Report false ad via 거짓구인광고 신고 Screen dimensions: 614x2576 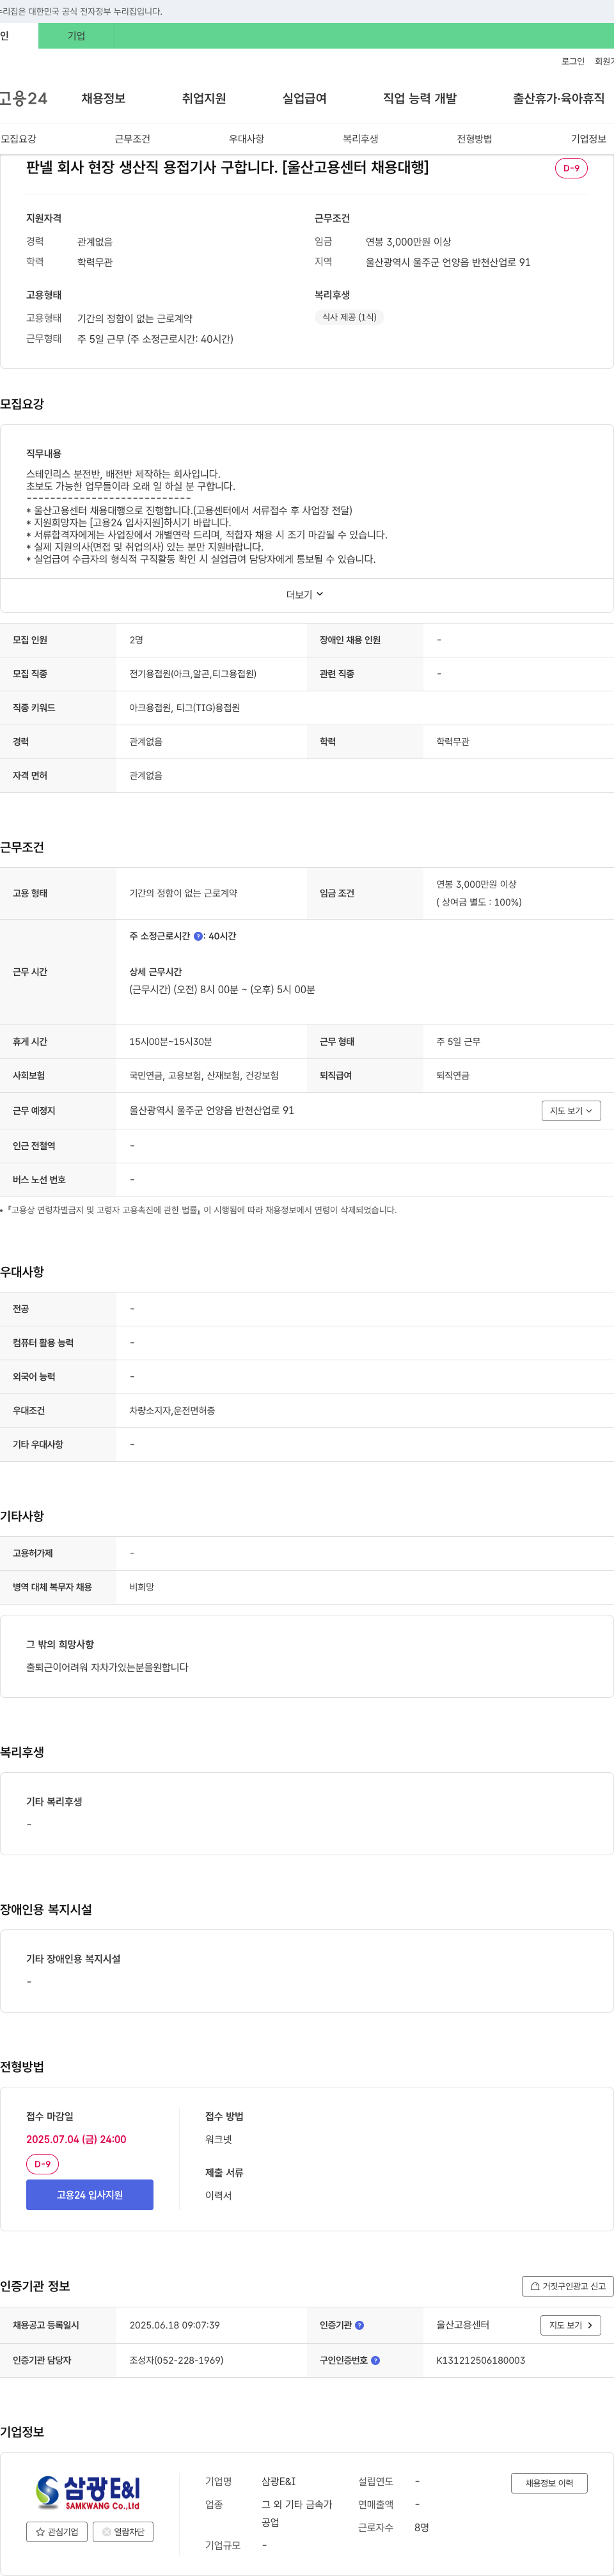pyautogui.click(x=567, y=2286)
